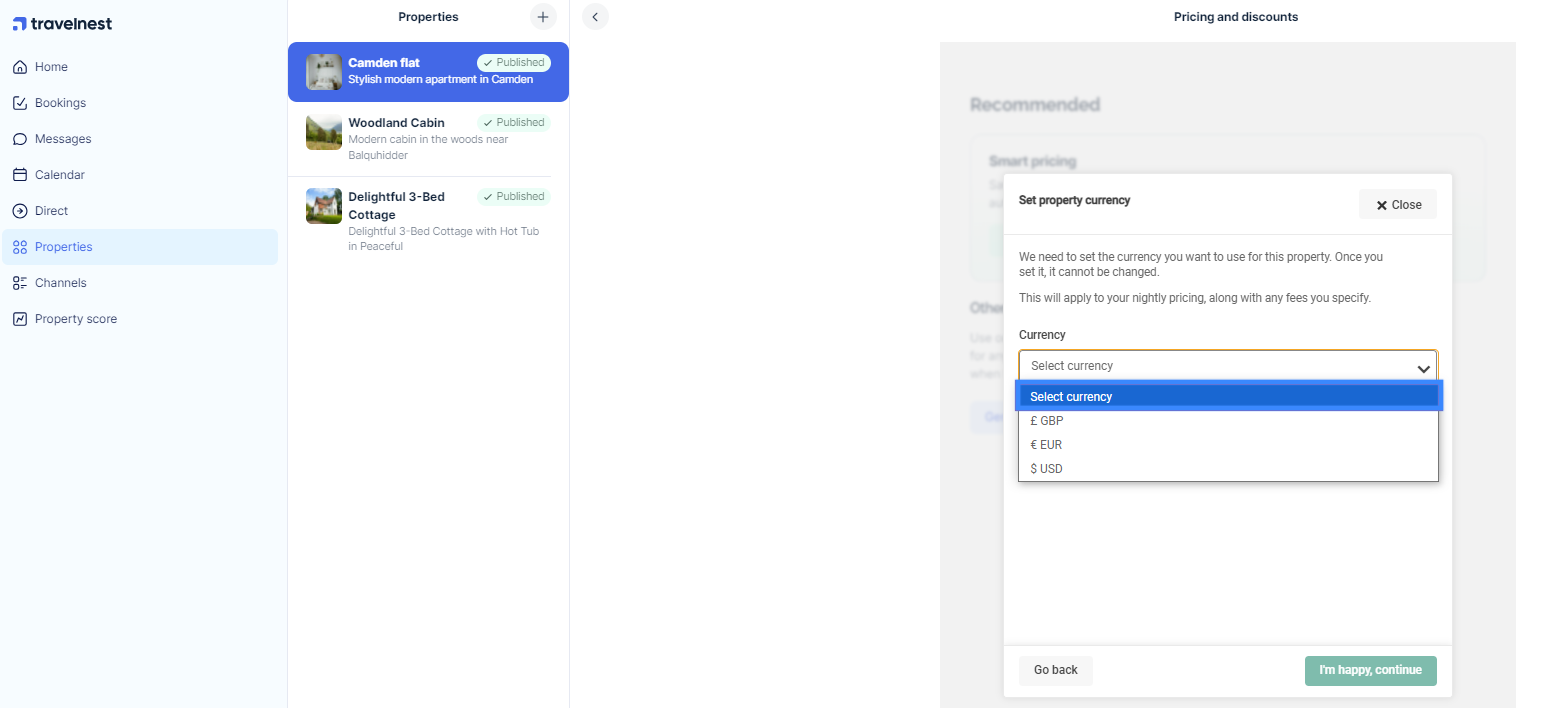Add a new property with plus icon
1564x708 pixels.
pyautogui.click(x=543, y=17)
